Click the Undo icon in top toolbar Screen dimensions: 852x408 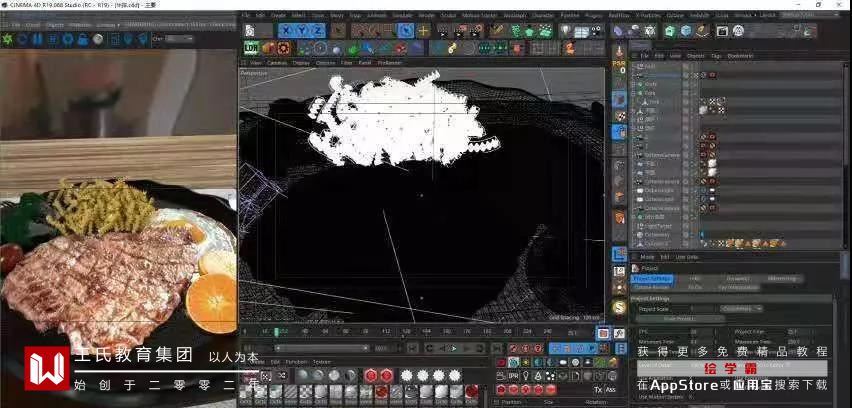point(249,31)
